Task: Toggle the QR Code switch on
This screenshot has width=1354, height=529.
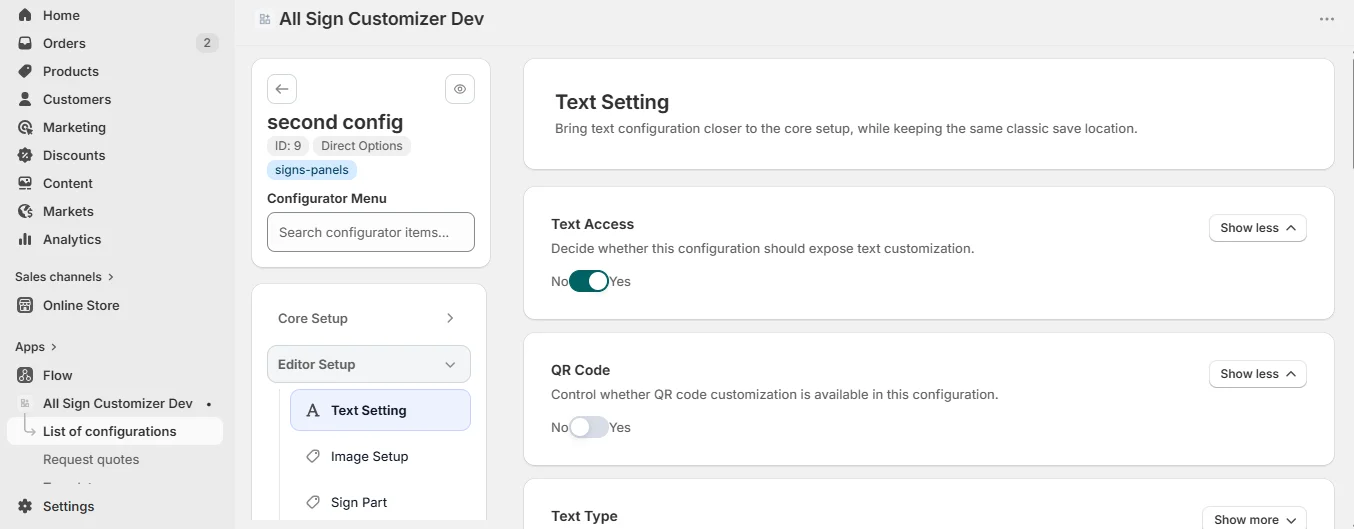Action: 588,427
